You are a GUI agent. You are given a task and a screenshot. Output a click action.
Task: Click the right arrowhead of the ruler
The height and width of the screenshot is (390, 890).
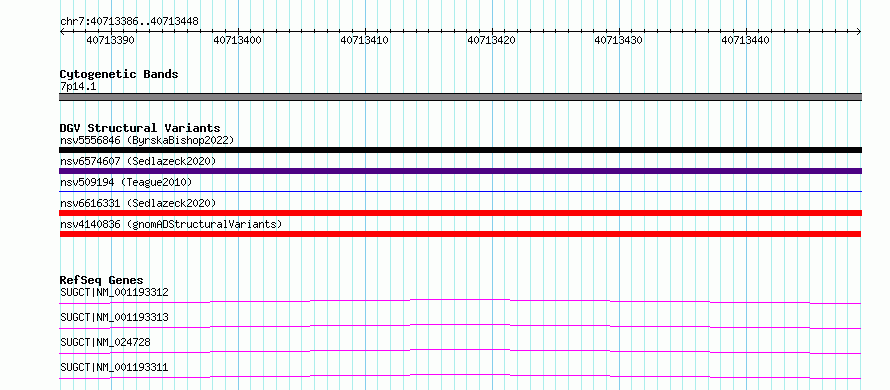(x=859, y=32)
